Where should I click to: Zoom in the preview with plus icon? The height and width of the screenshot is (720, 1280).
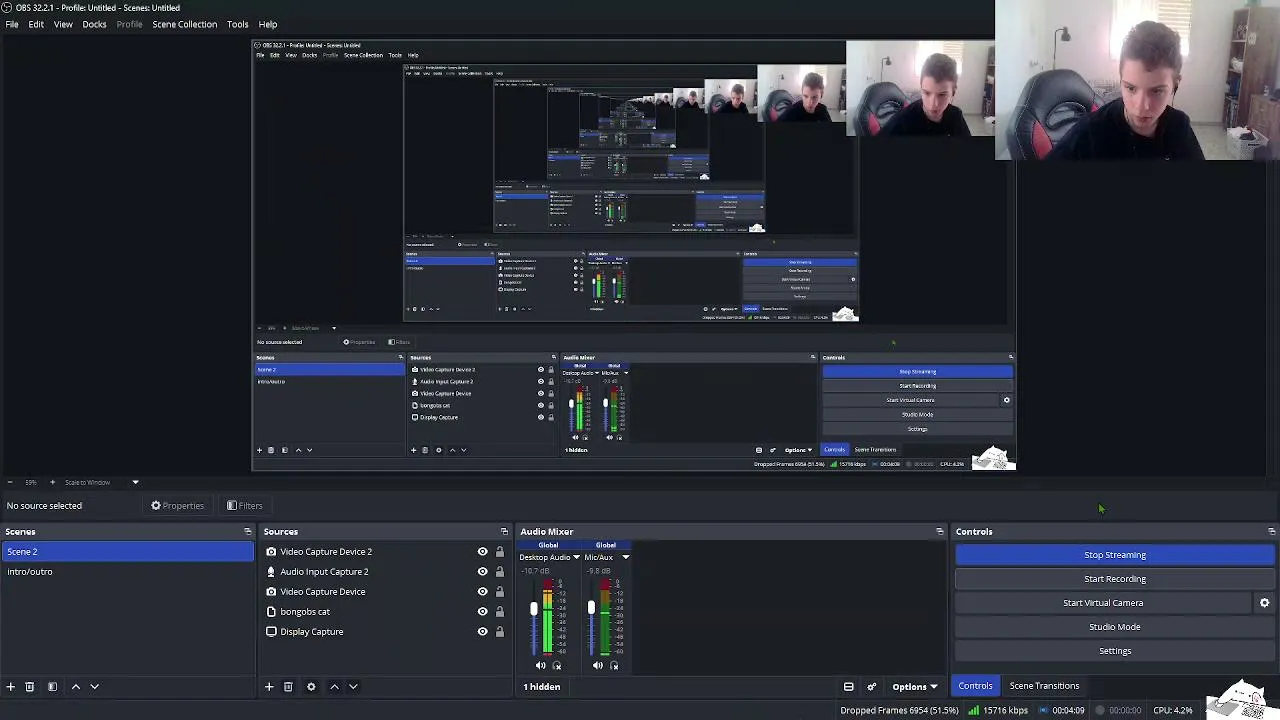53,483
